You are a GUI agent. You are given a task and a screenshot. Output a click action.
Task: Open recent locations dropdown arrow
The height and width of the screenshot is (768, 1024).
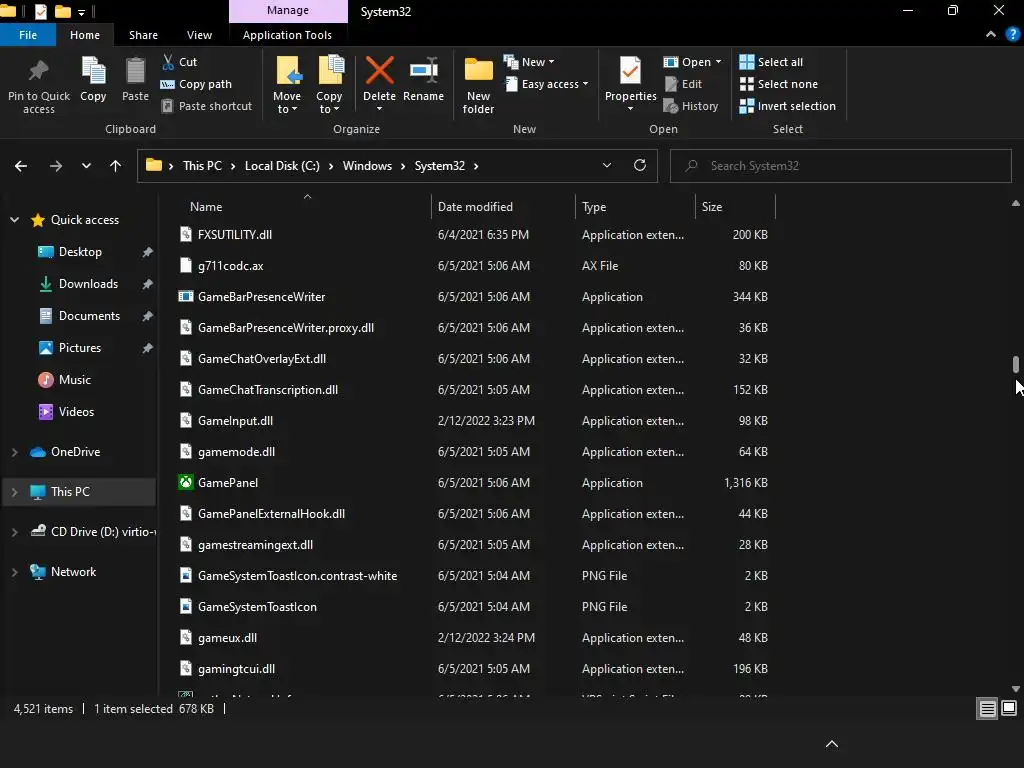click(x=86, y=166)
